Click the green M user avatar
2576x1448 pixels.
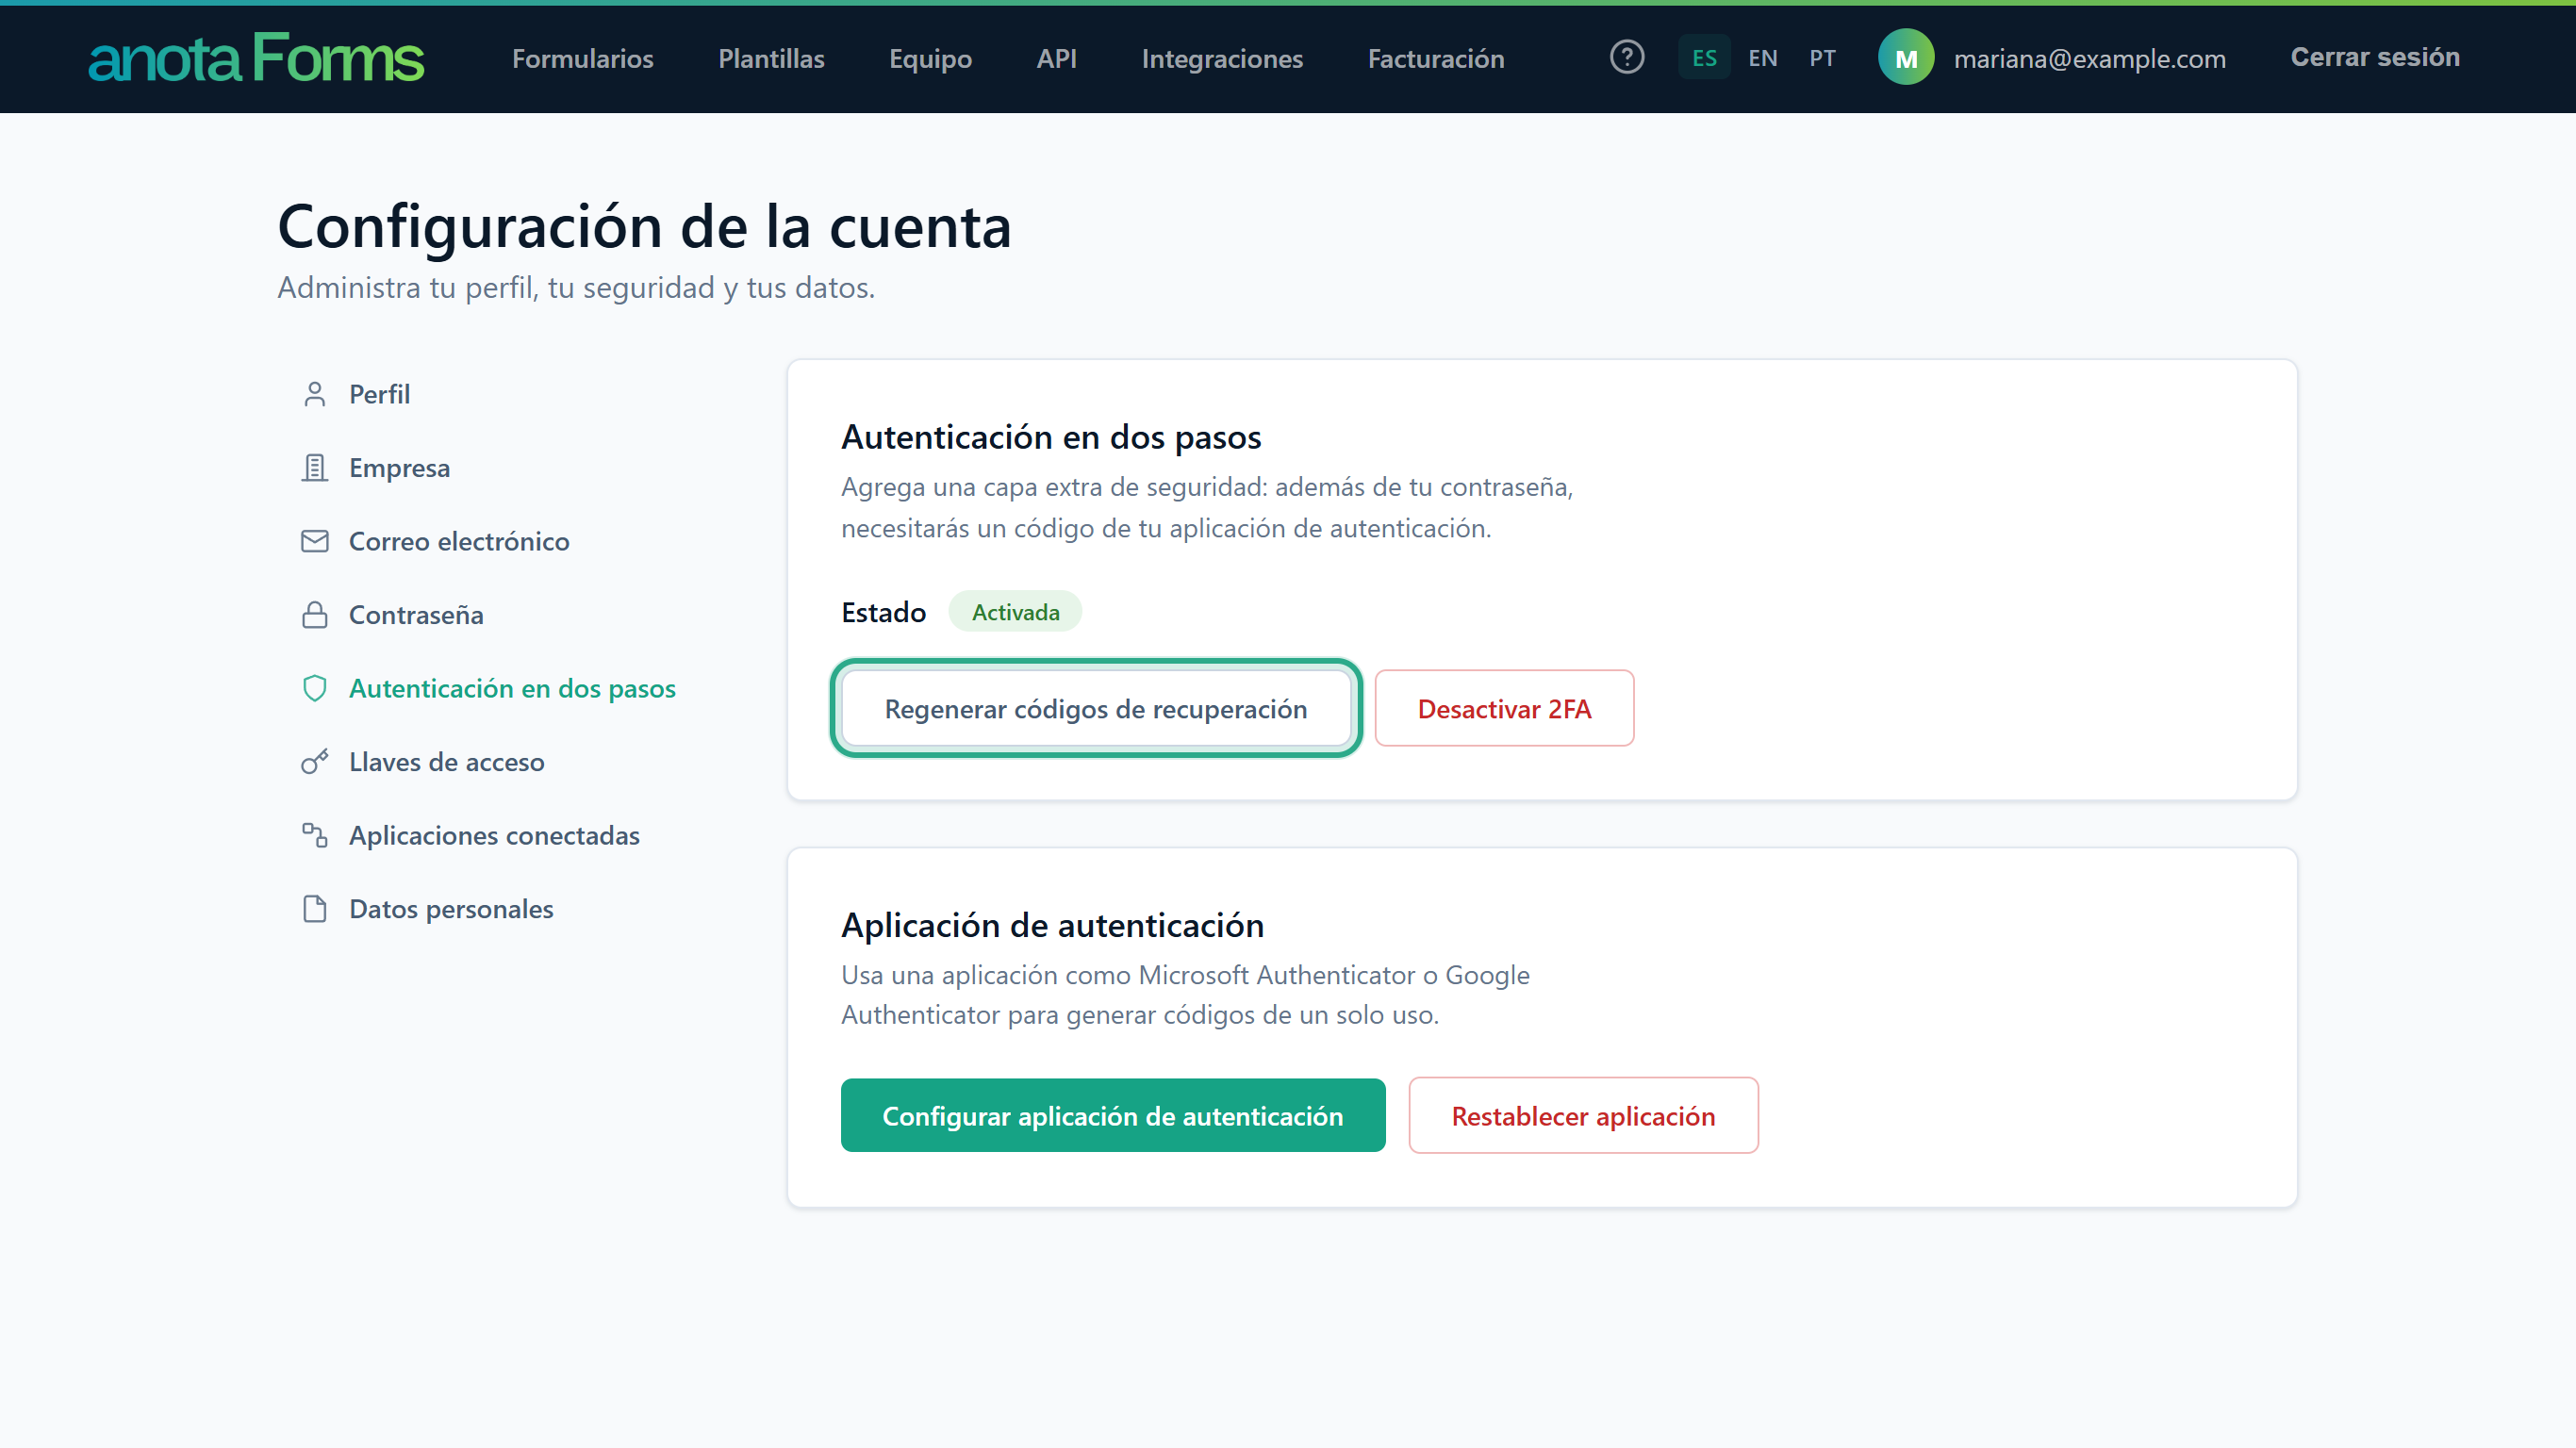pos(1905,58)
